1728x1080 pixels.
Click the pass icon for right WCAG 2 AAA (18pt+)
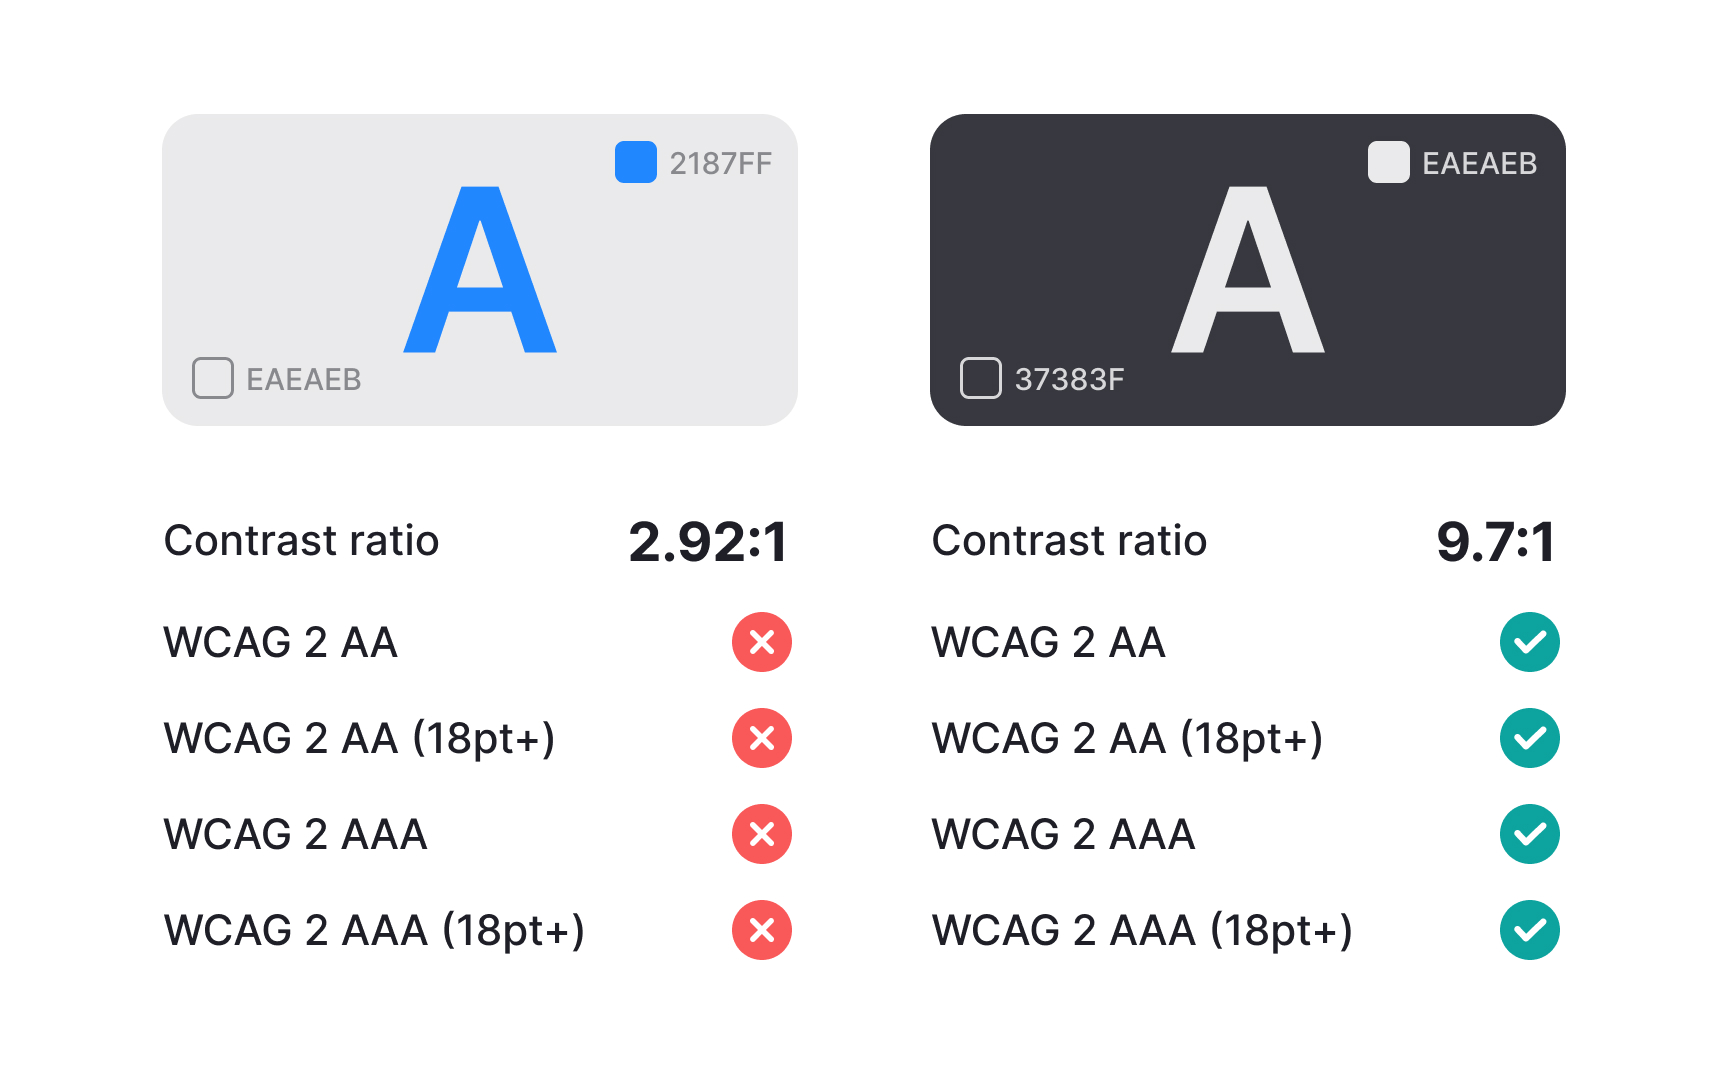pos(1530,930)
